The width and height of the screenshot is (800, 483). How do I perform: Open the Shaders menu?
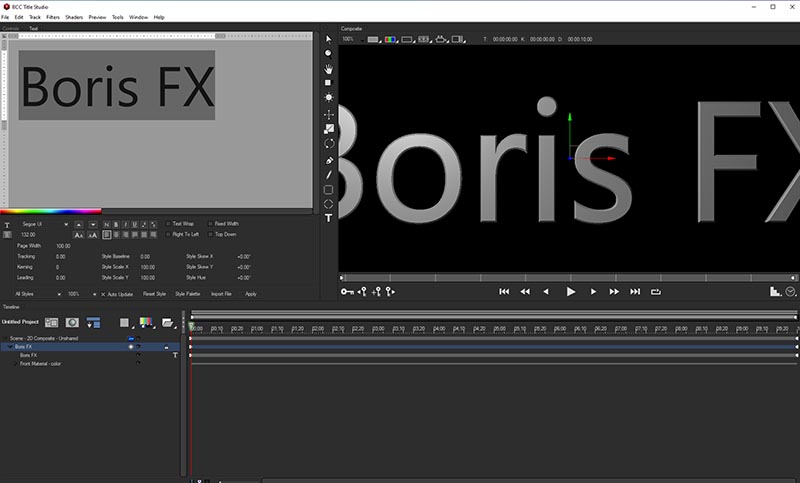click(x=74, y=17)
